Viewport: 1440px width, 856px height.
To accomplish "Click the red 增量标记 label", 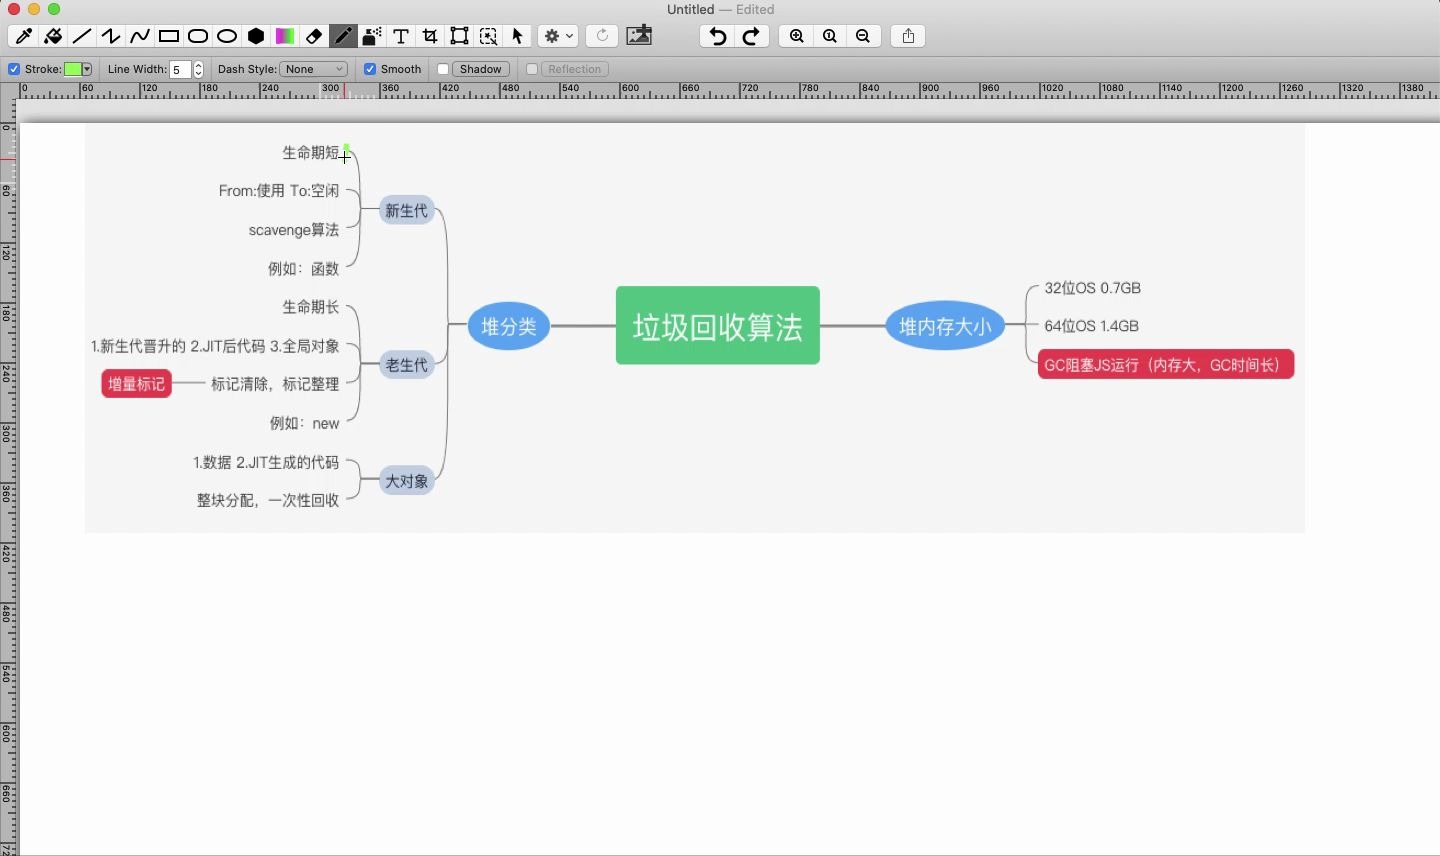I will (137, 384).
